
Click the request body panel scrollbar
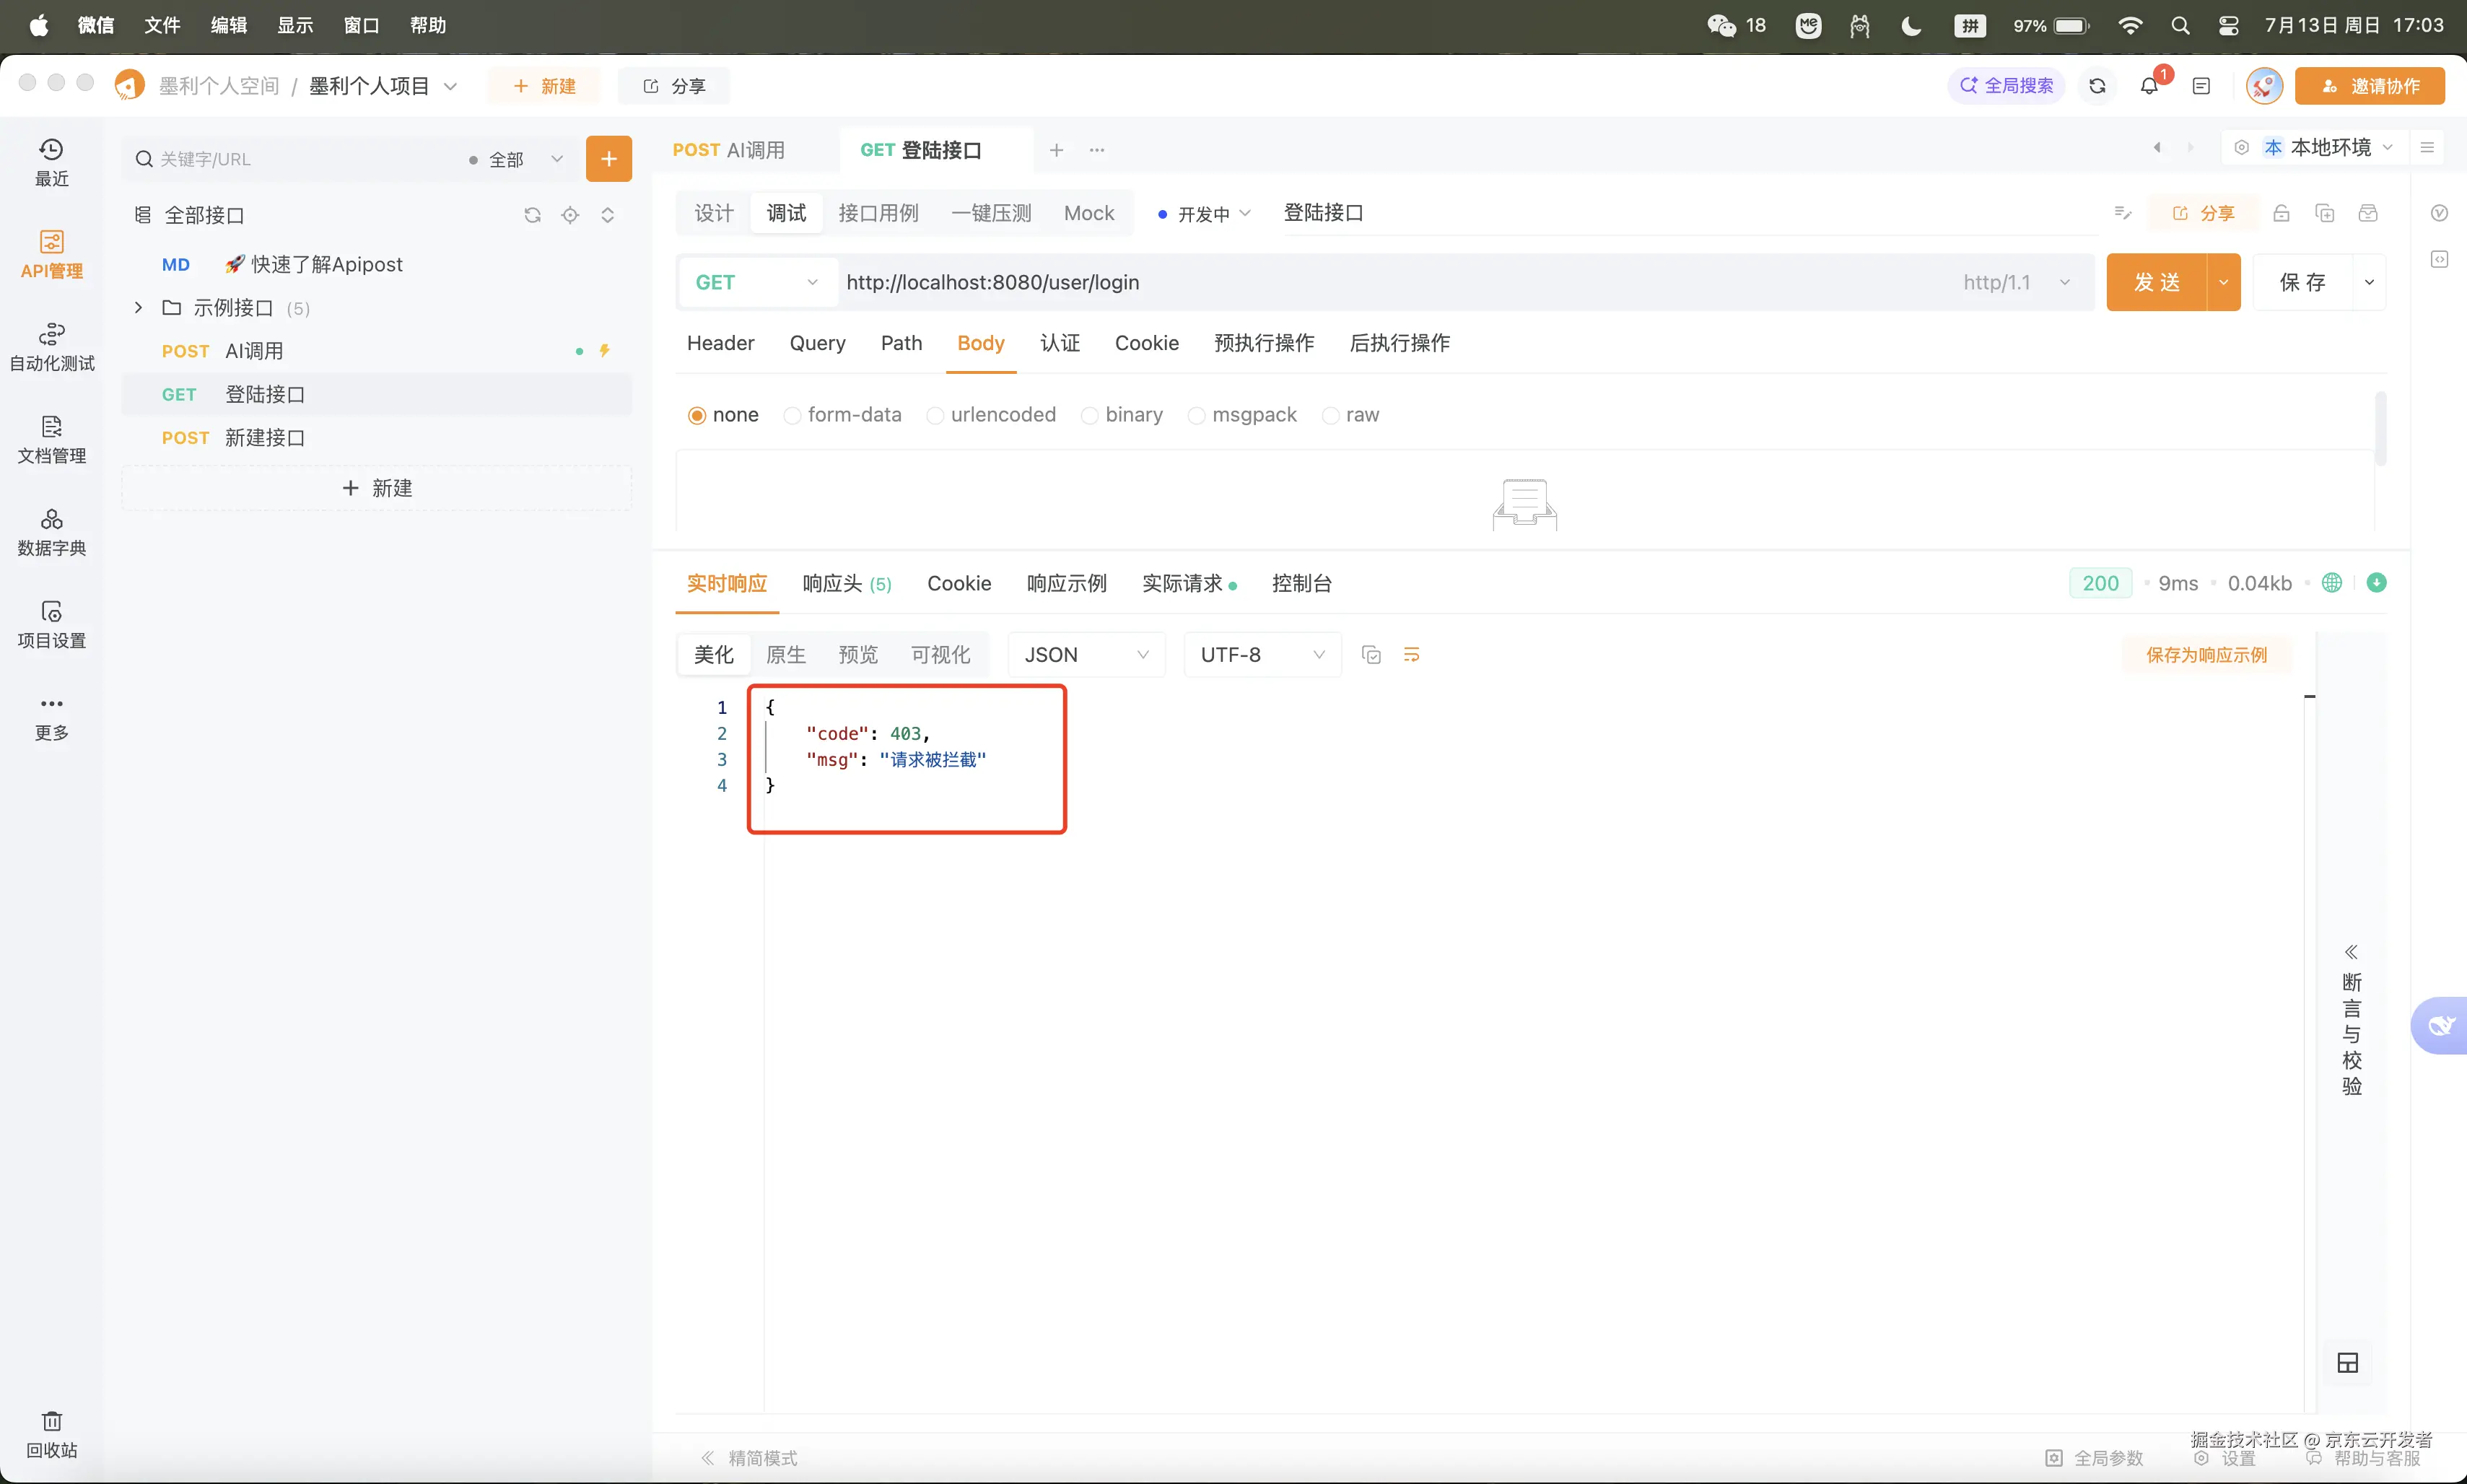(x=2380, y=430)
